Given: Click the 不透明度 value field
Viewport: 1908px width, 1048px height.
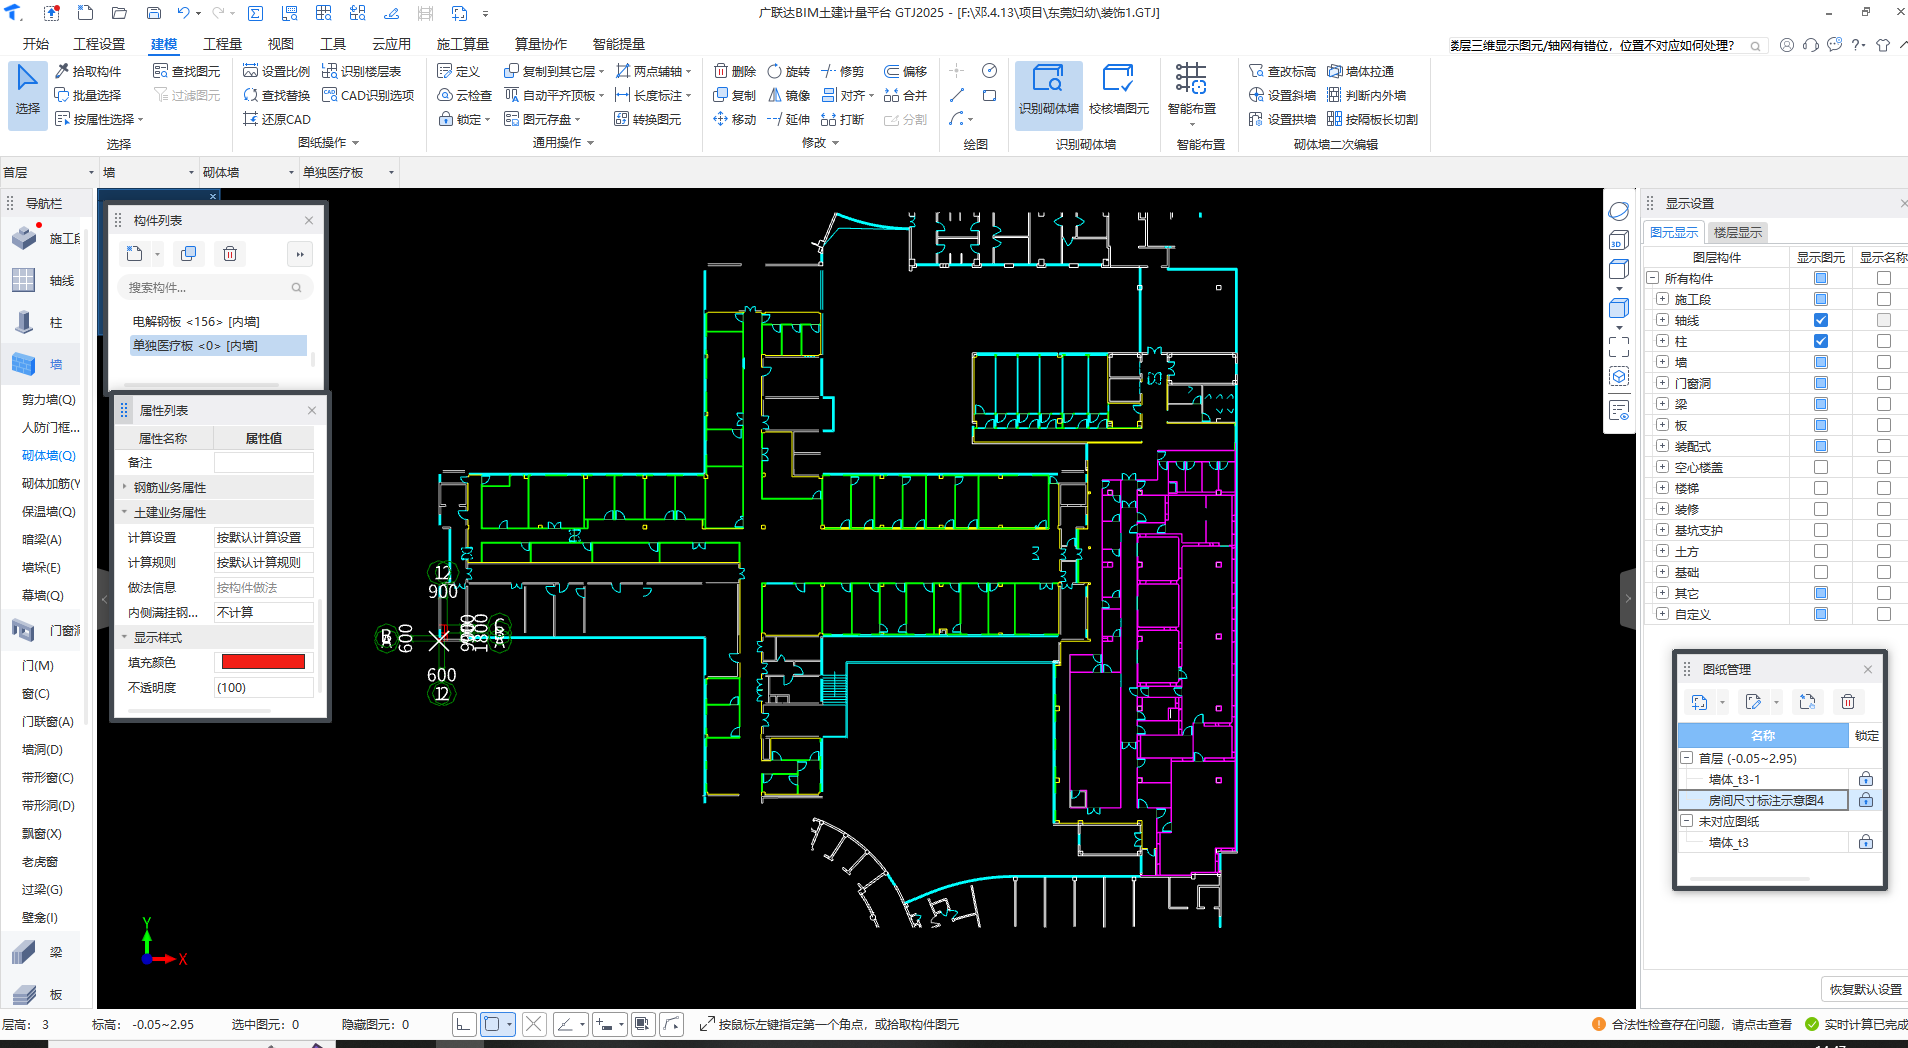Looking at the screenshot, I should [264, 687].
